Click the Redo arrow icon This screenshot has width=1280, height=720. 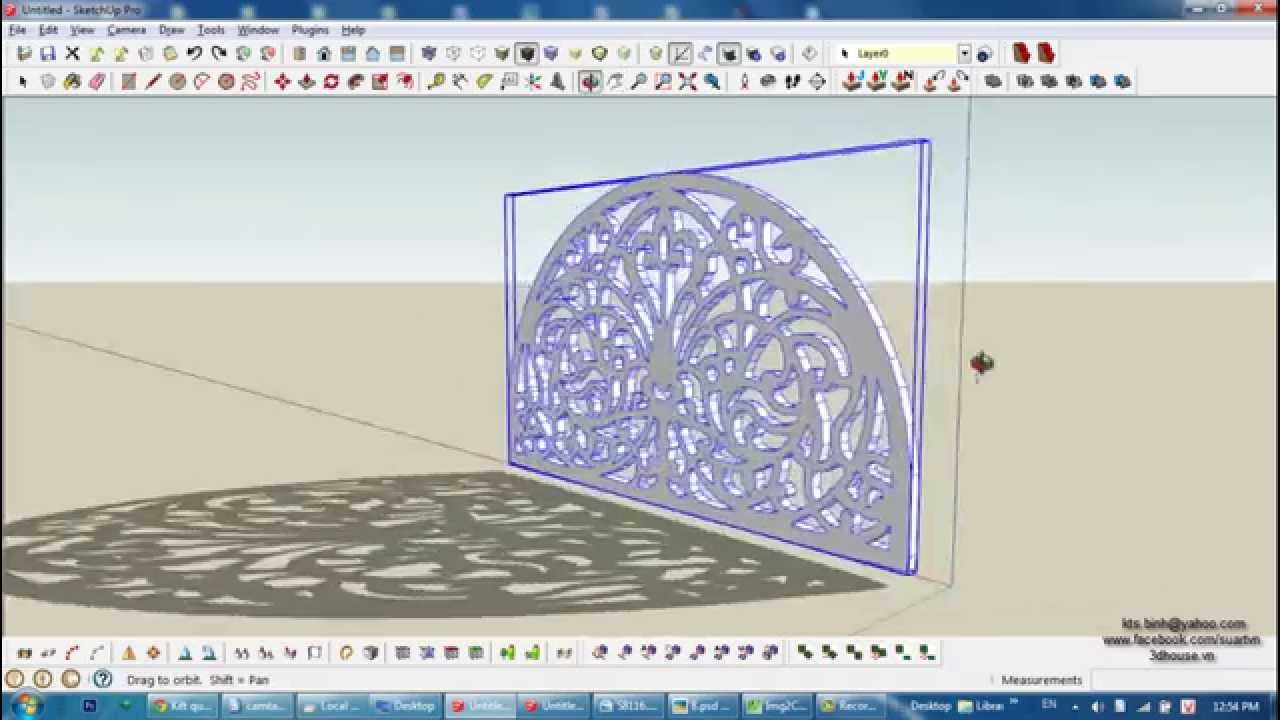[219, 54]
